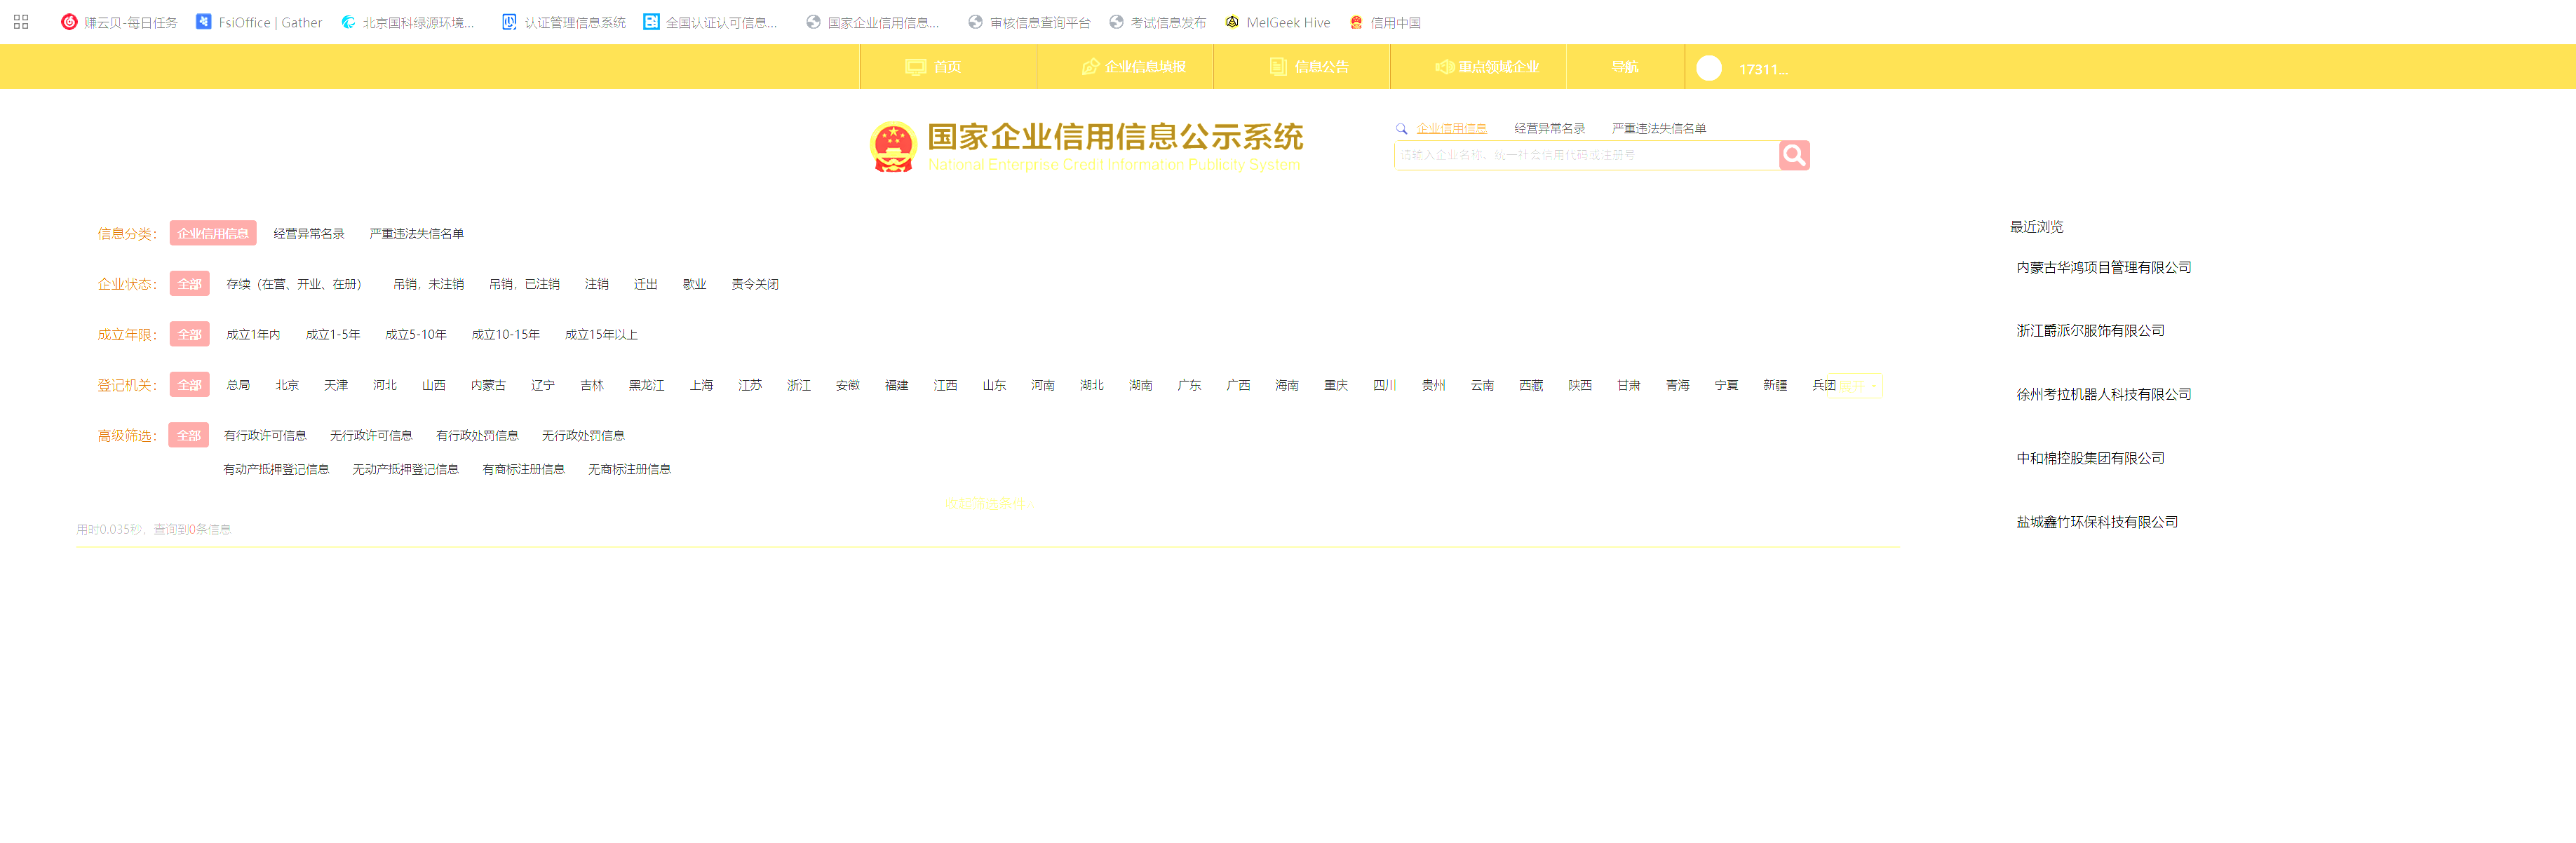The width and height of the screenshot is (2576, 843).
Task: Click the pen icon for 企业信息填报
Action: tap(1089, 67)
